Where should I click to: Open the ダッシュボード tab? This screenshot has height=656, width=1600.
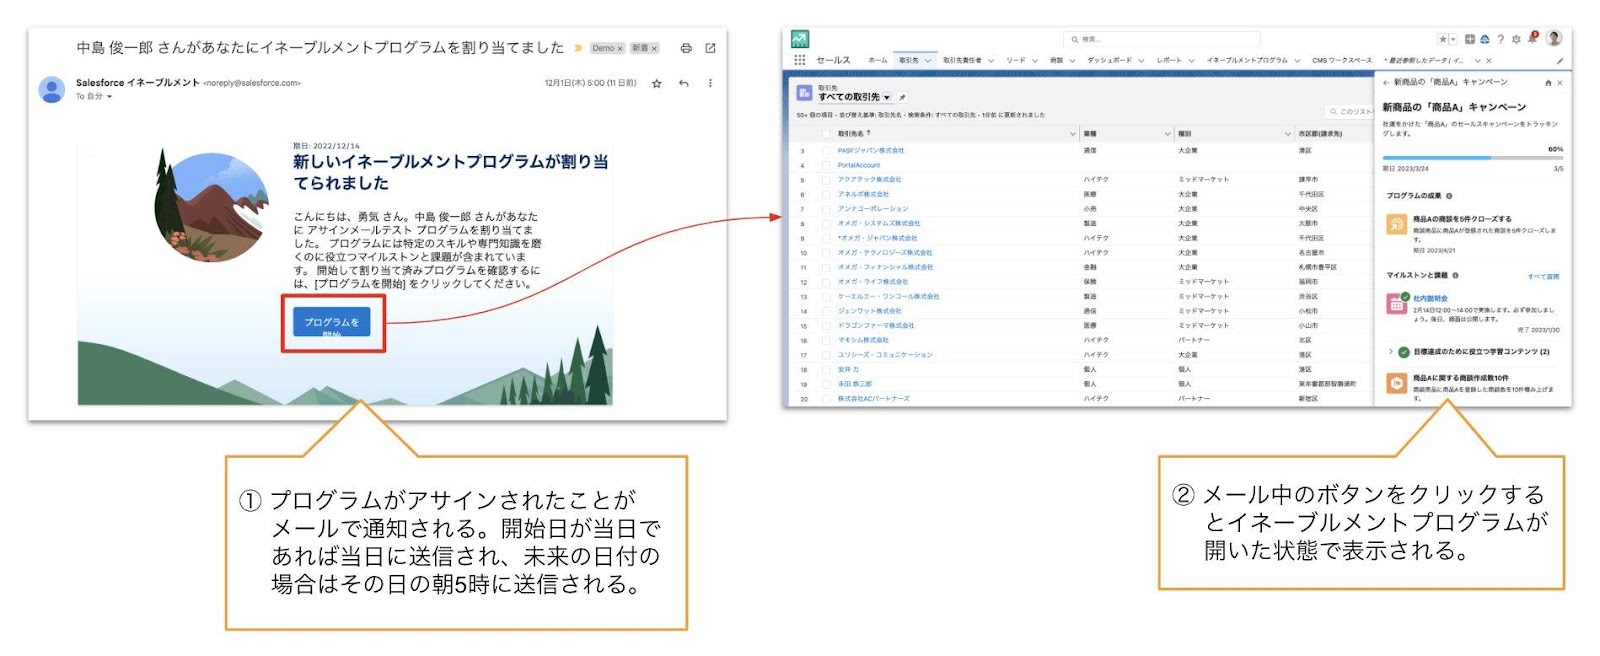[x=1109, y=60]
